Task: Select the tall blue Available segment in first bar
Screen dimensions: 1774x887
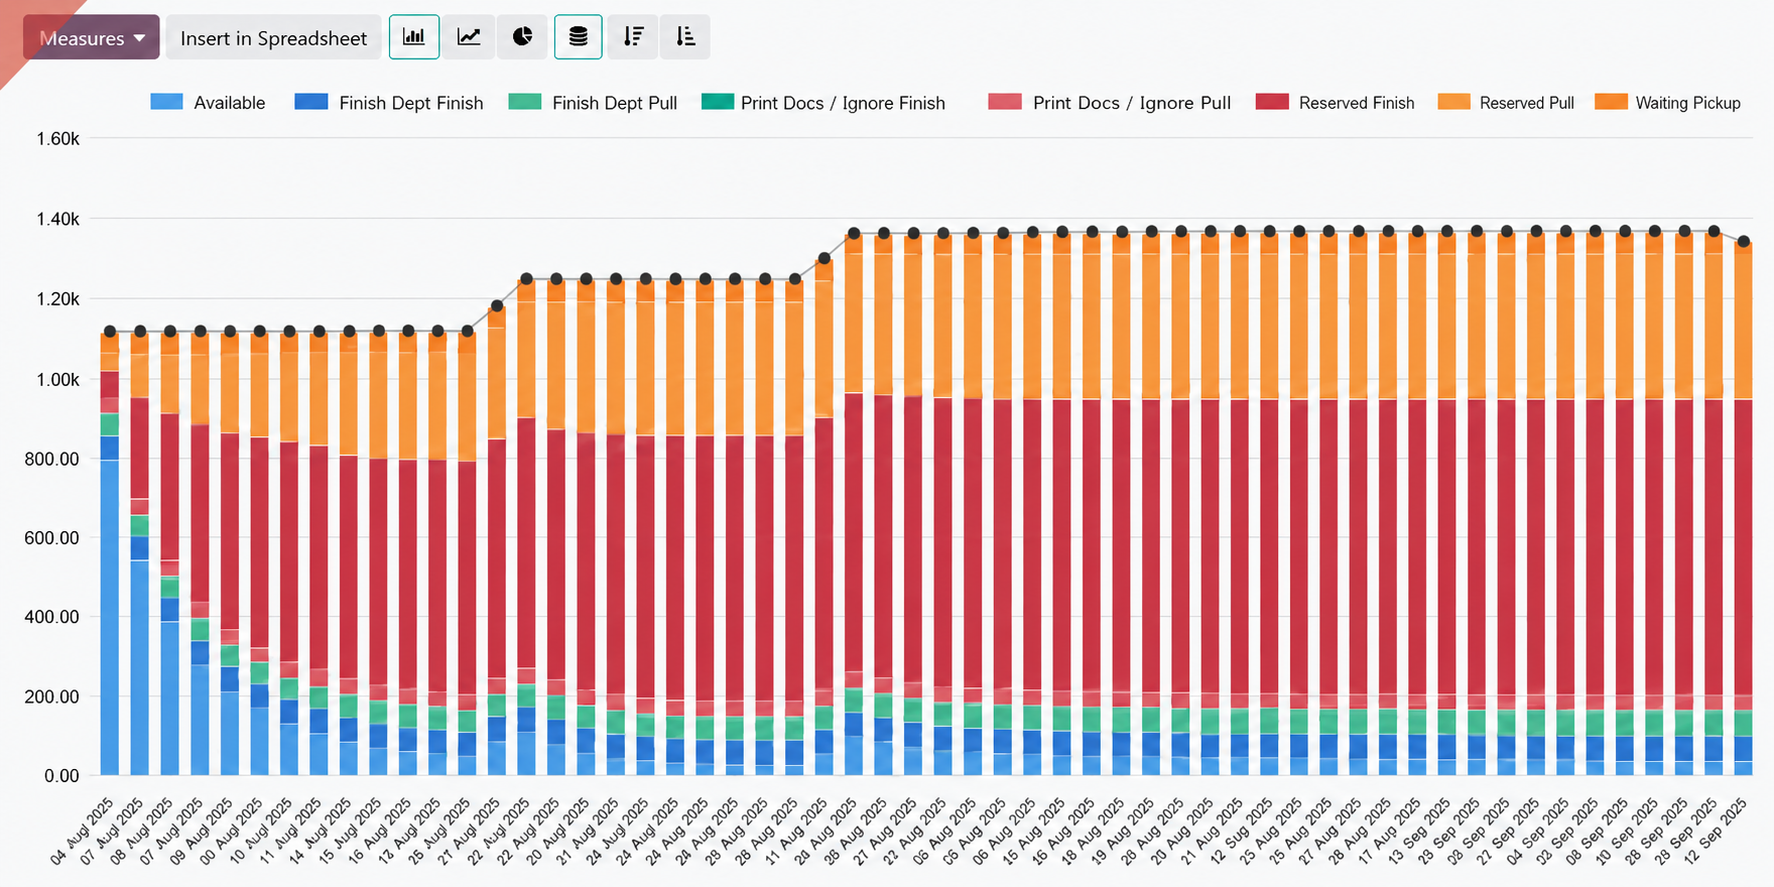Action: click(x=110, y=617)
